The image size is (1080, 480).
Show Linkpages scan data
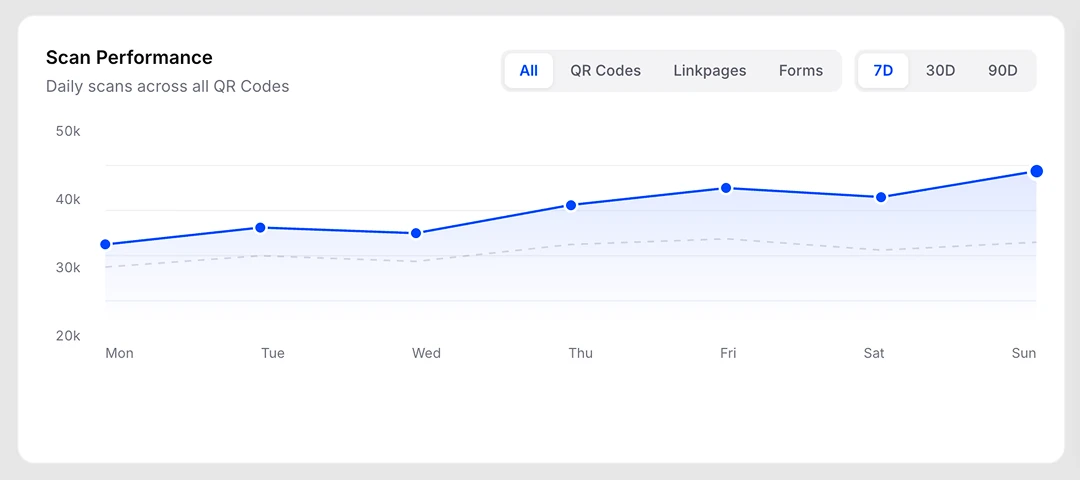point(709,71)
